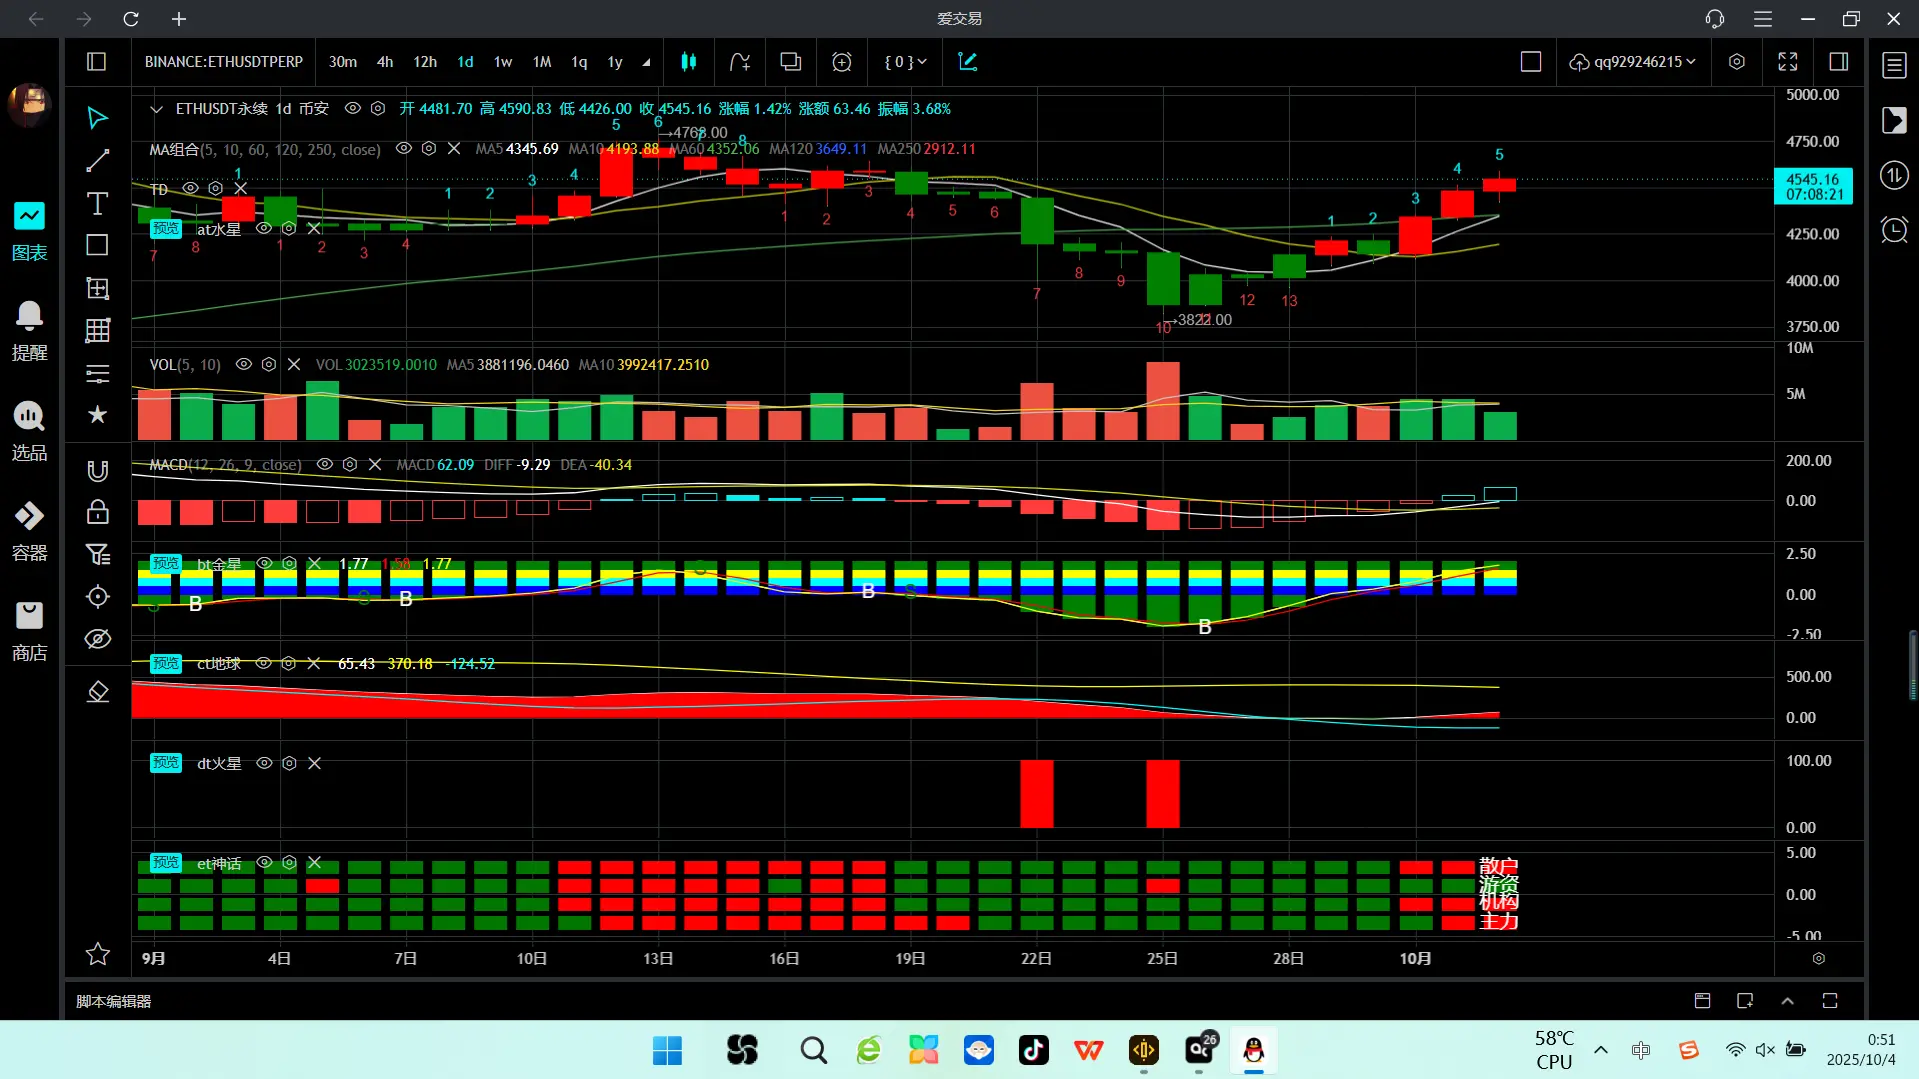Toggle the right sidebar panel icon
This screenshot has width=1919, height=1079.
(1838, 62)
